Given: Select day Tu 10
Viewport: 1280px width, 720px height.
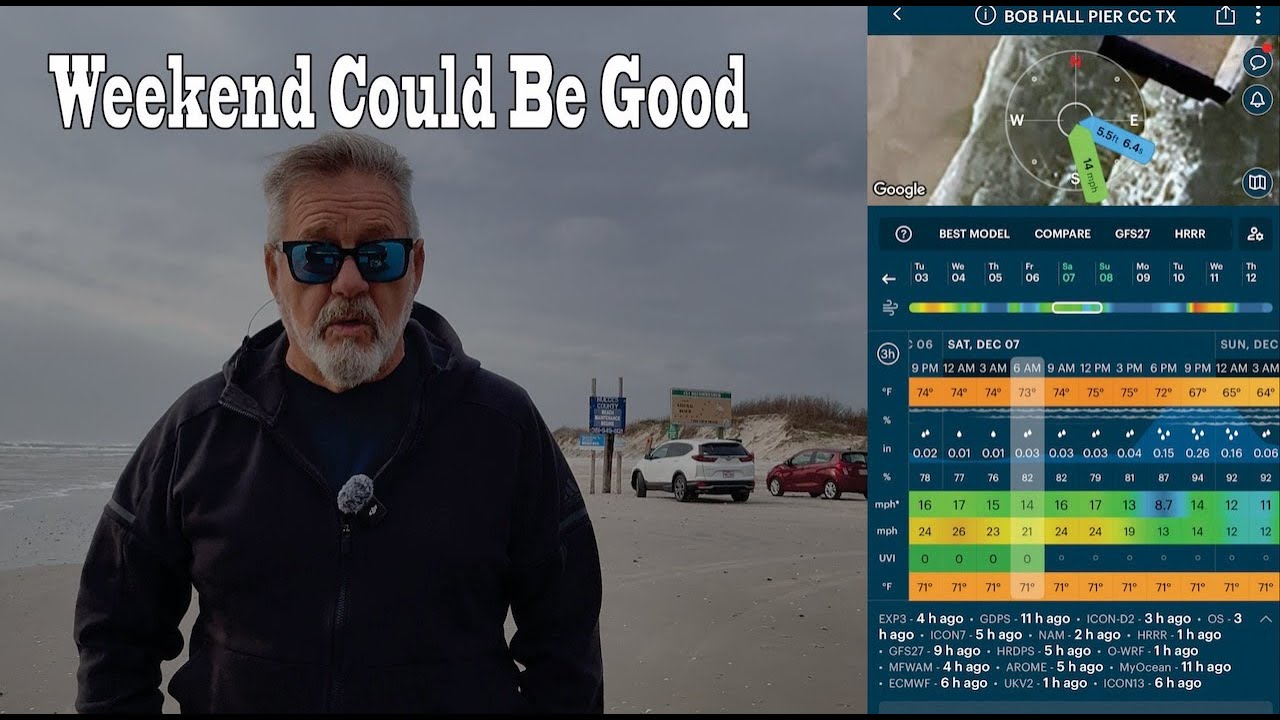Looking at the screenshot, I should pos(1178,273).
